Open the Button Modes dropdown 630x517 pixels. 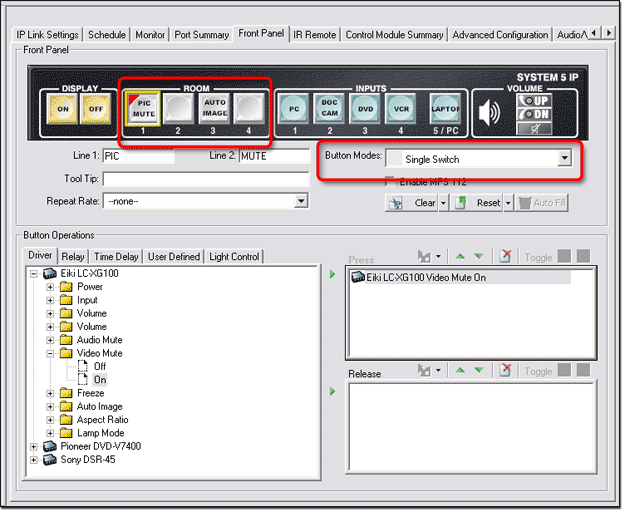564,158
